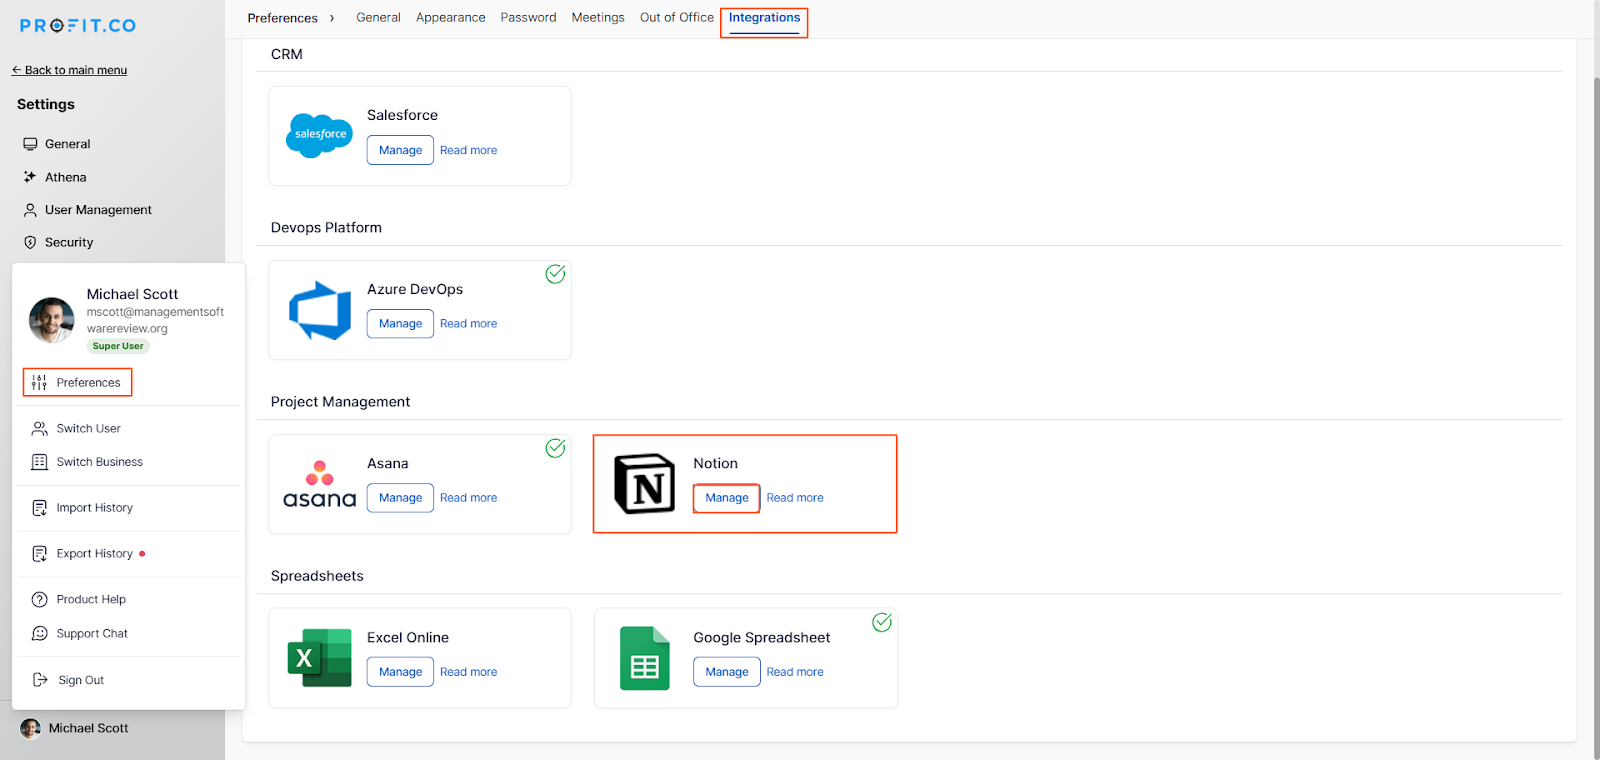Click the Asana logo
This screenshot has width=1600, height=760.
pyautogui.click(x=320, y=484)
